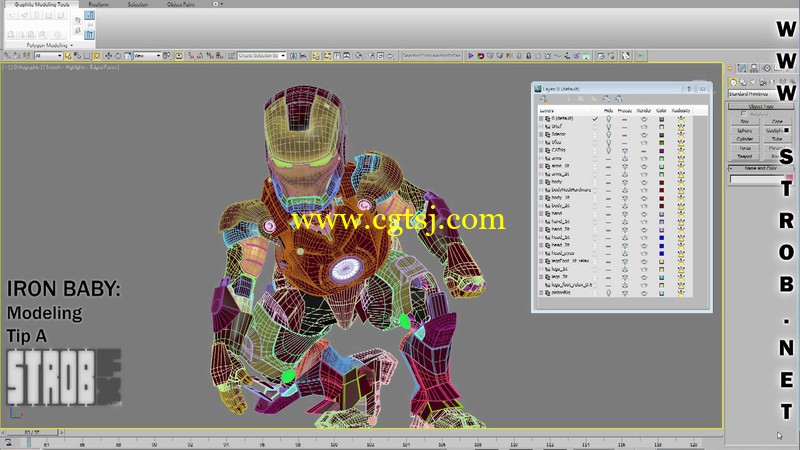The width and height of the screenshot is (800, 450).
Task: Click the Select Object tool icon
Action: pos(68,56)
